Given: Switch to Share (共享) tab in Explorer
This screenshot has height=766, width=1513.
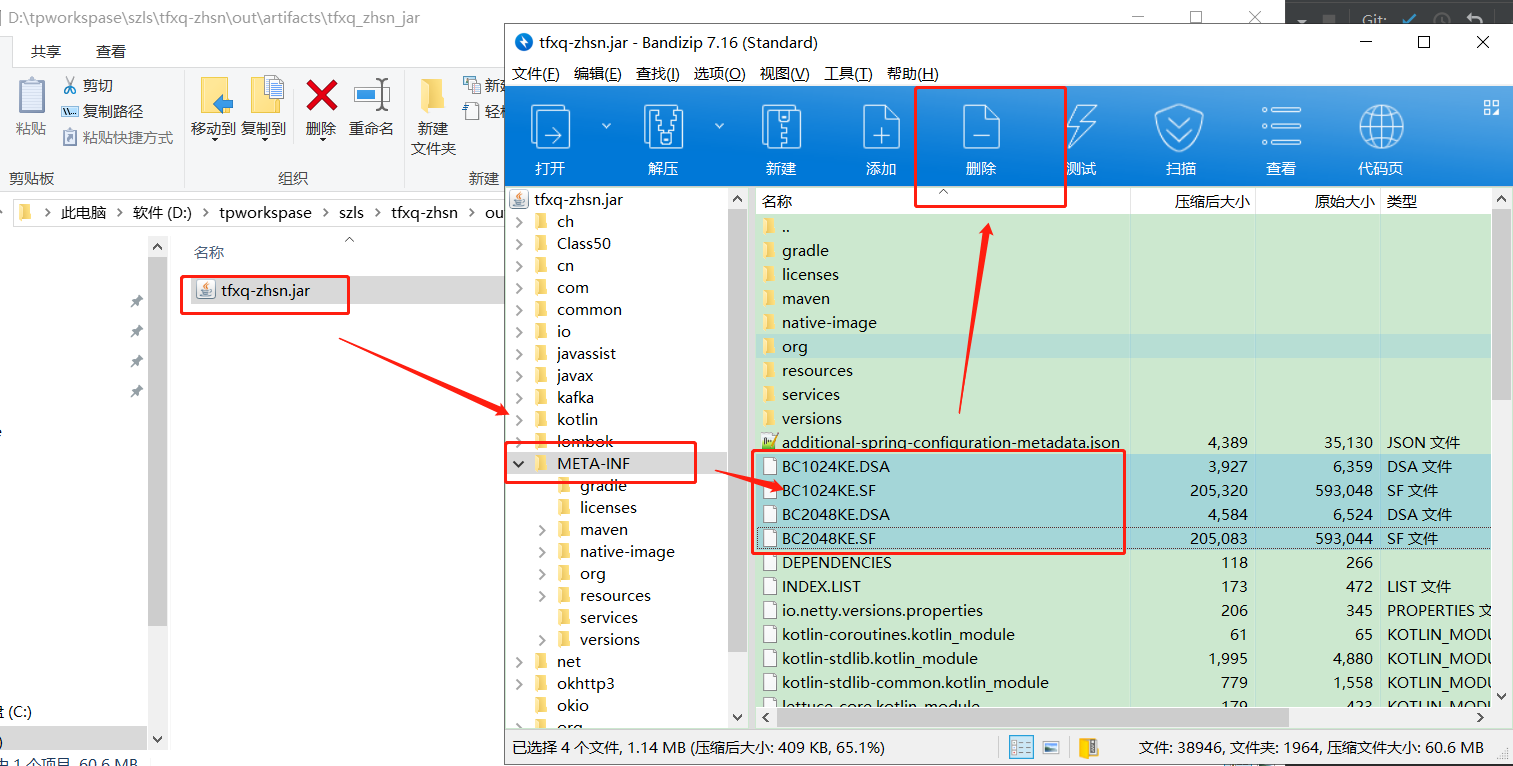Looking at the screenshot, I should [46, 51].
